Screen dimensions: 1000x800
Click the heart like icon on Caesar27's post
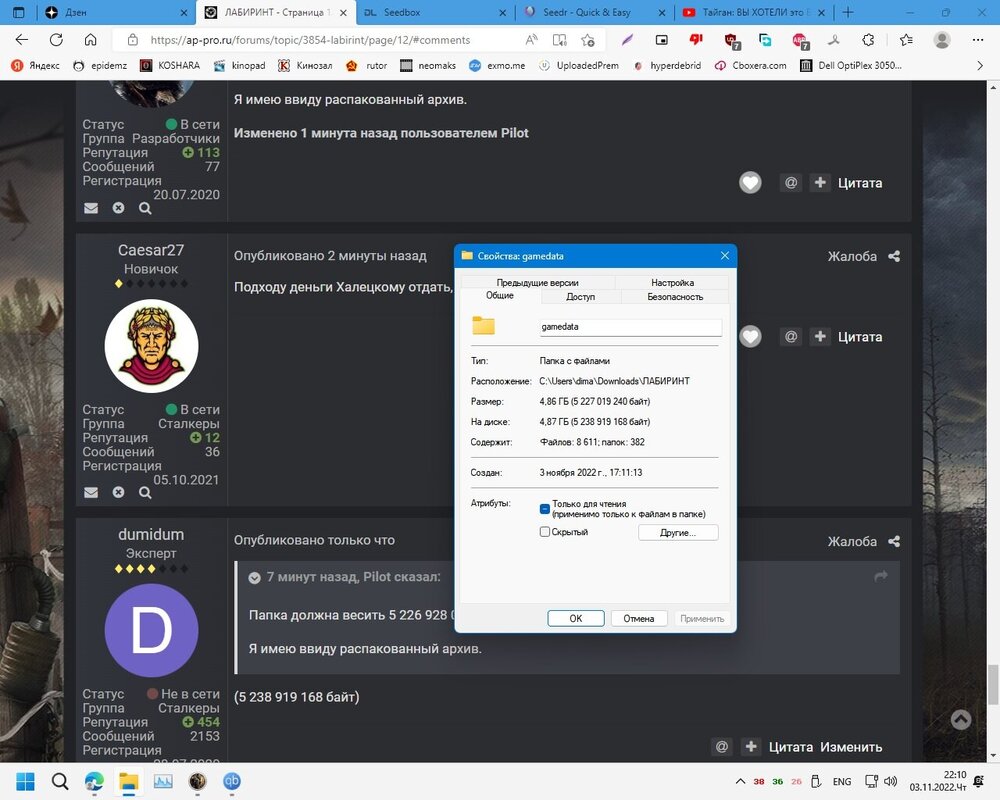pyautogui.click(x=750, y=337)
